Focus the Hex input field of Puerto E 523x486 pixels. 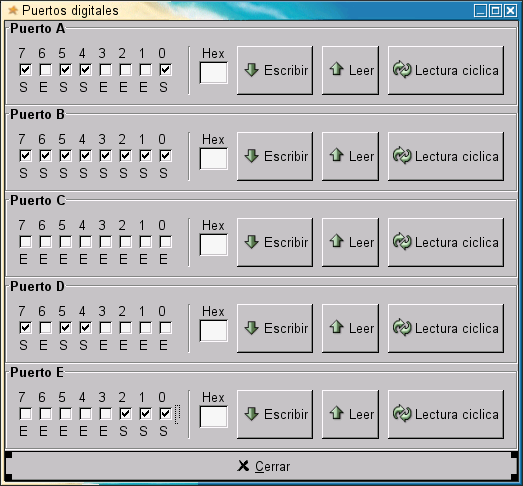pos(213,417)
